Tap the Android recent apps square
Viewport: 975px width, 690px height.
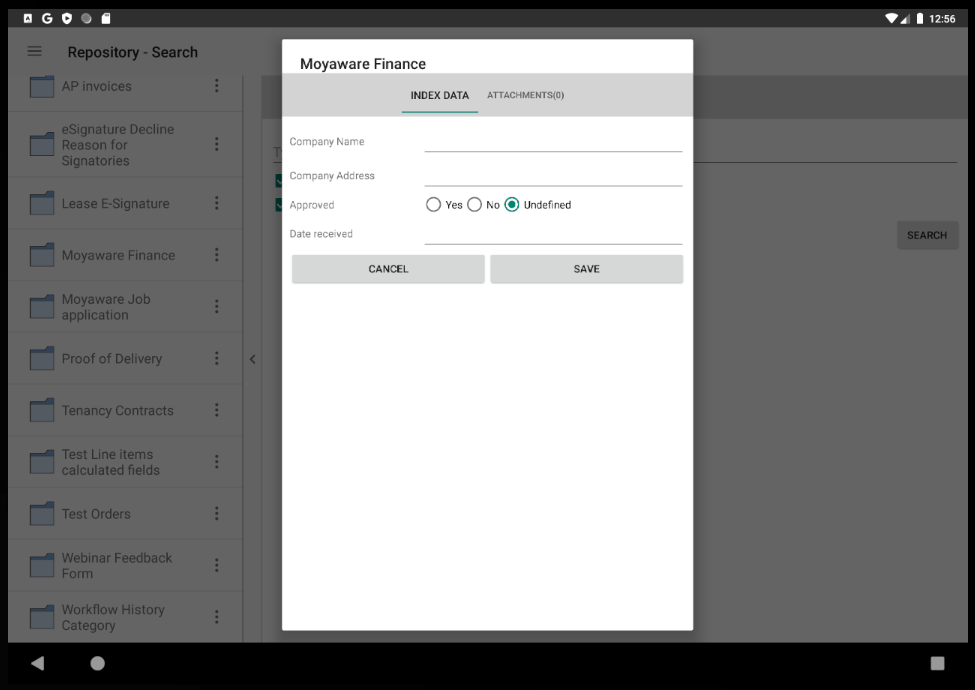point(937,663)
